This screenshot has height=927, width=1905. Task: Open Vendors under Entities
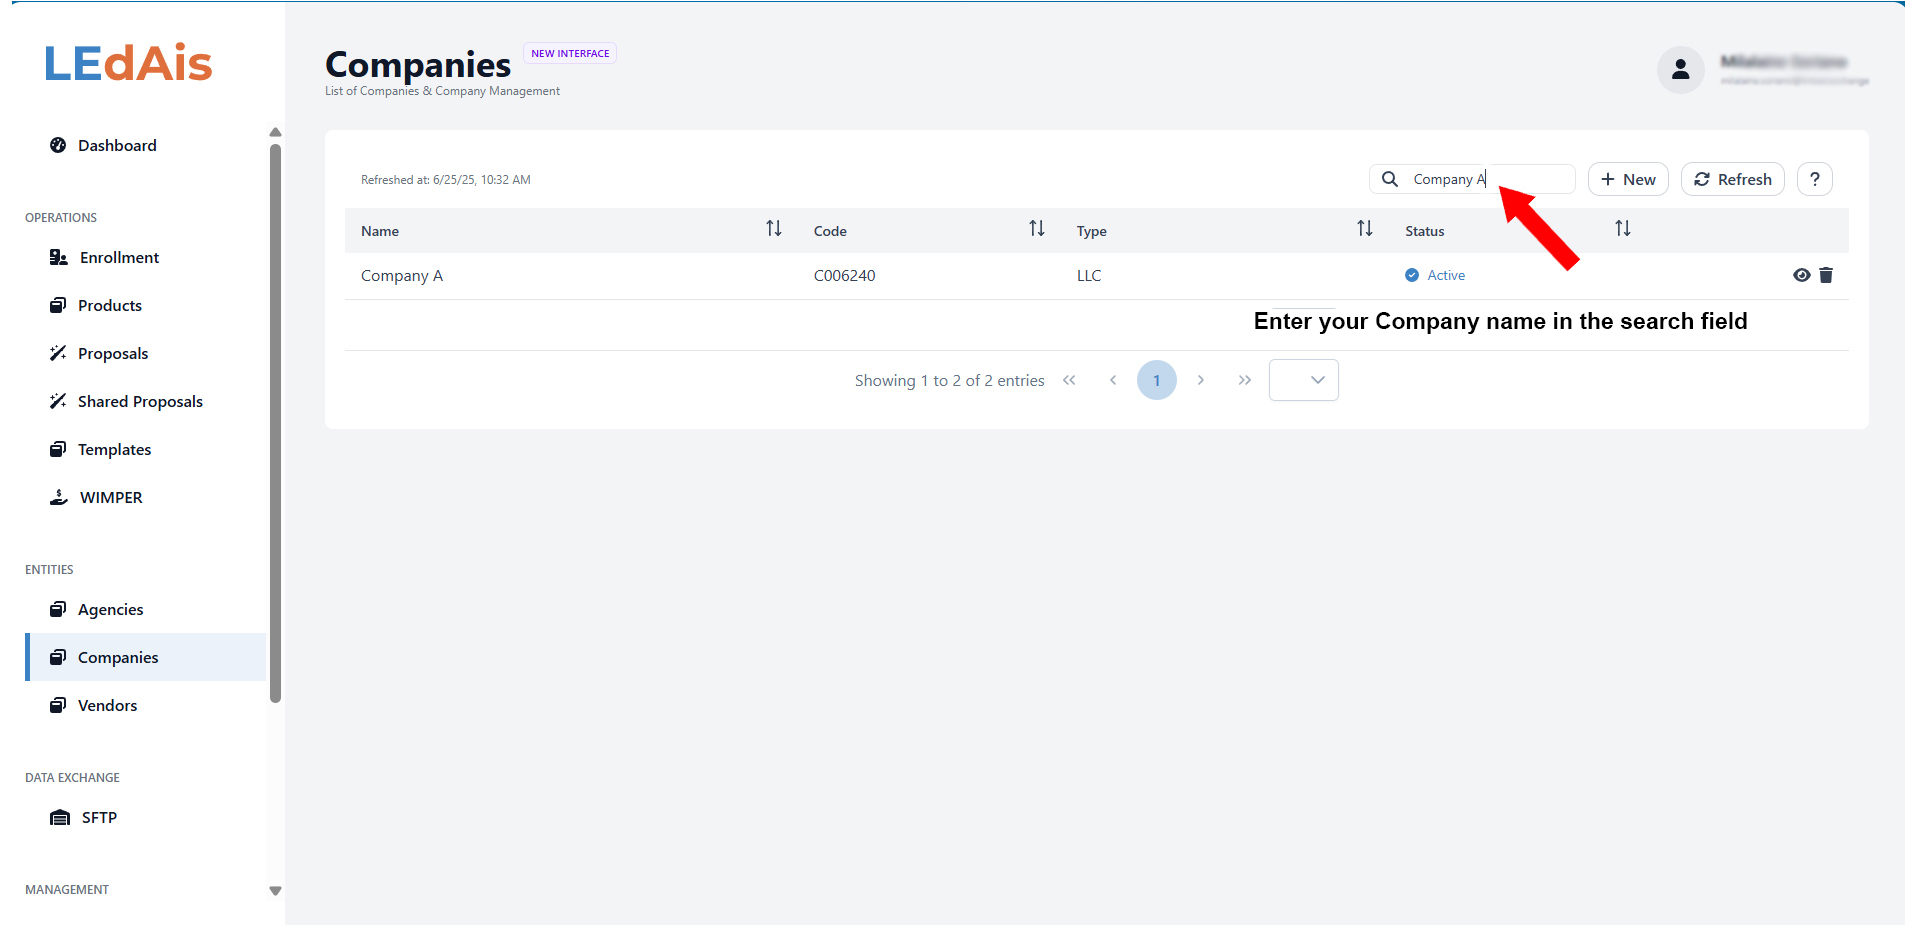coord(107,705)
